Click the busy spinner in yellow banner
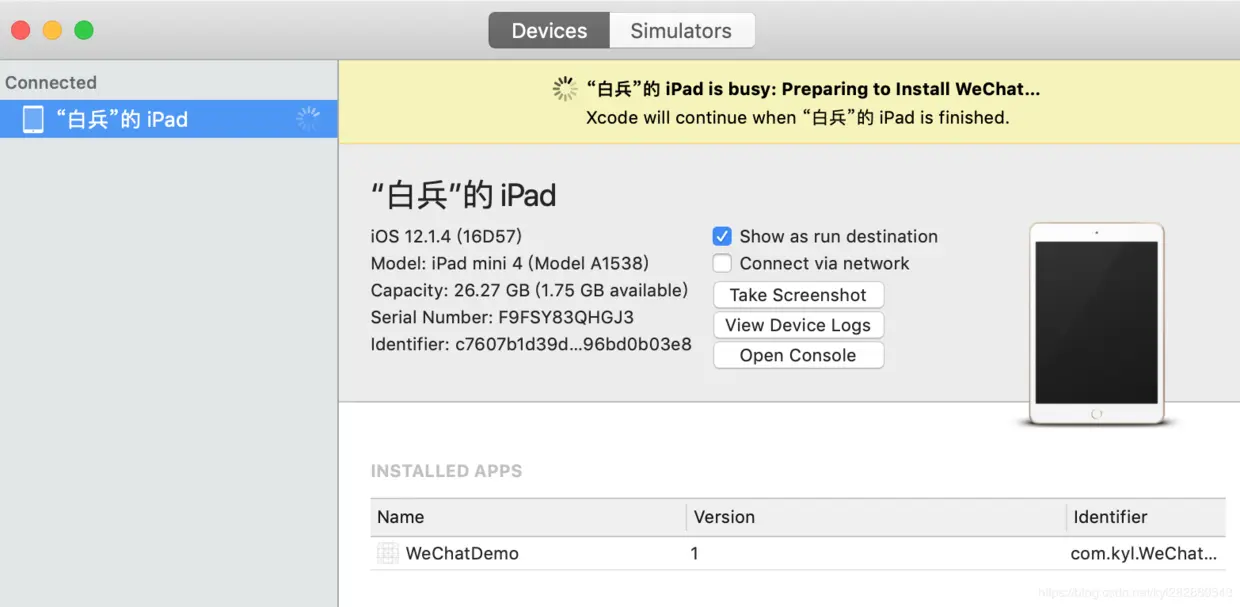The width and height of the screenshot is (1240, 607). (x=565, y=89)
